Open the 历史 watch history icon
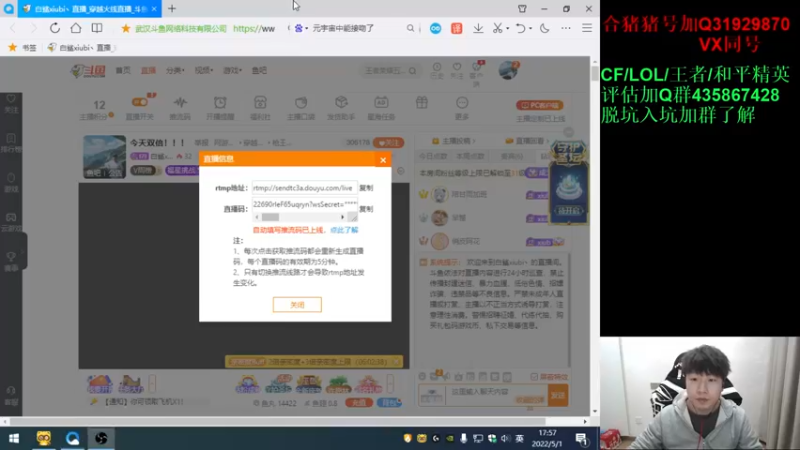The height and width of the screenshot is (450, 800). (437, 70)
